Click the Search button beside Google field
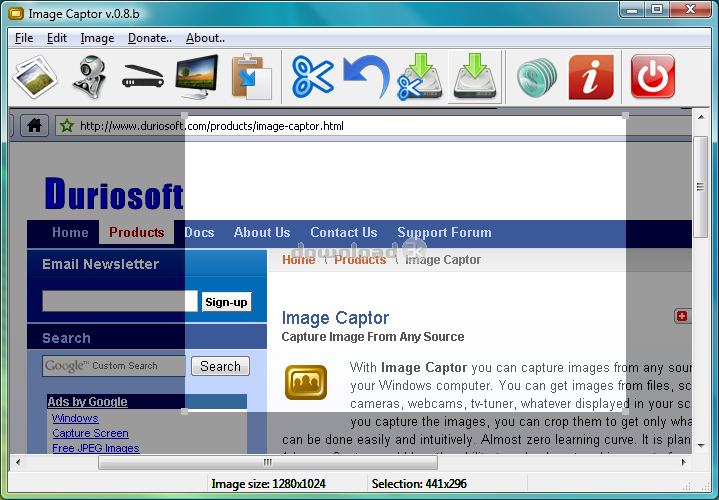 [221, 366]
